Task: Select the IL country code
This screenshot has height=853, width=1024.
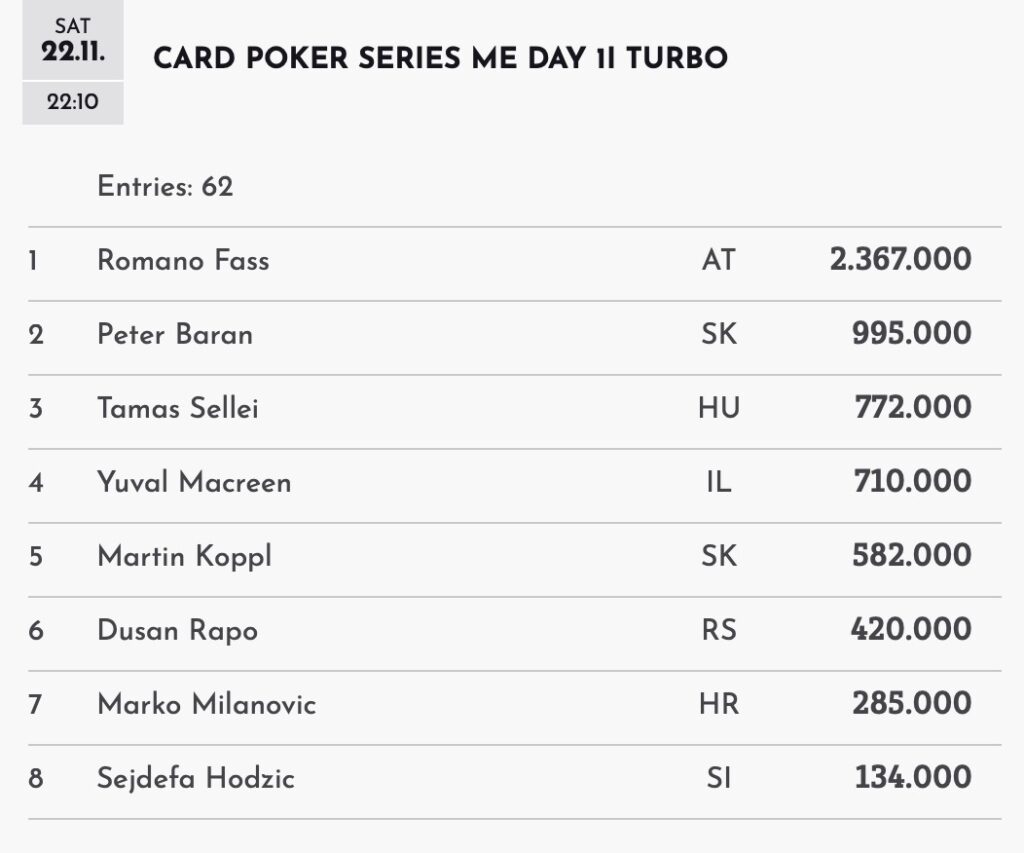Action: coord(718,482)
